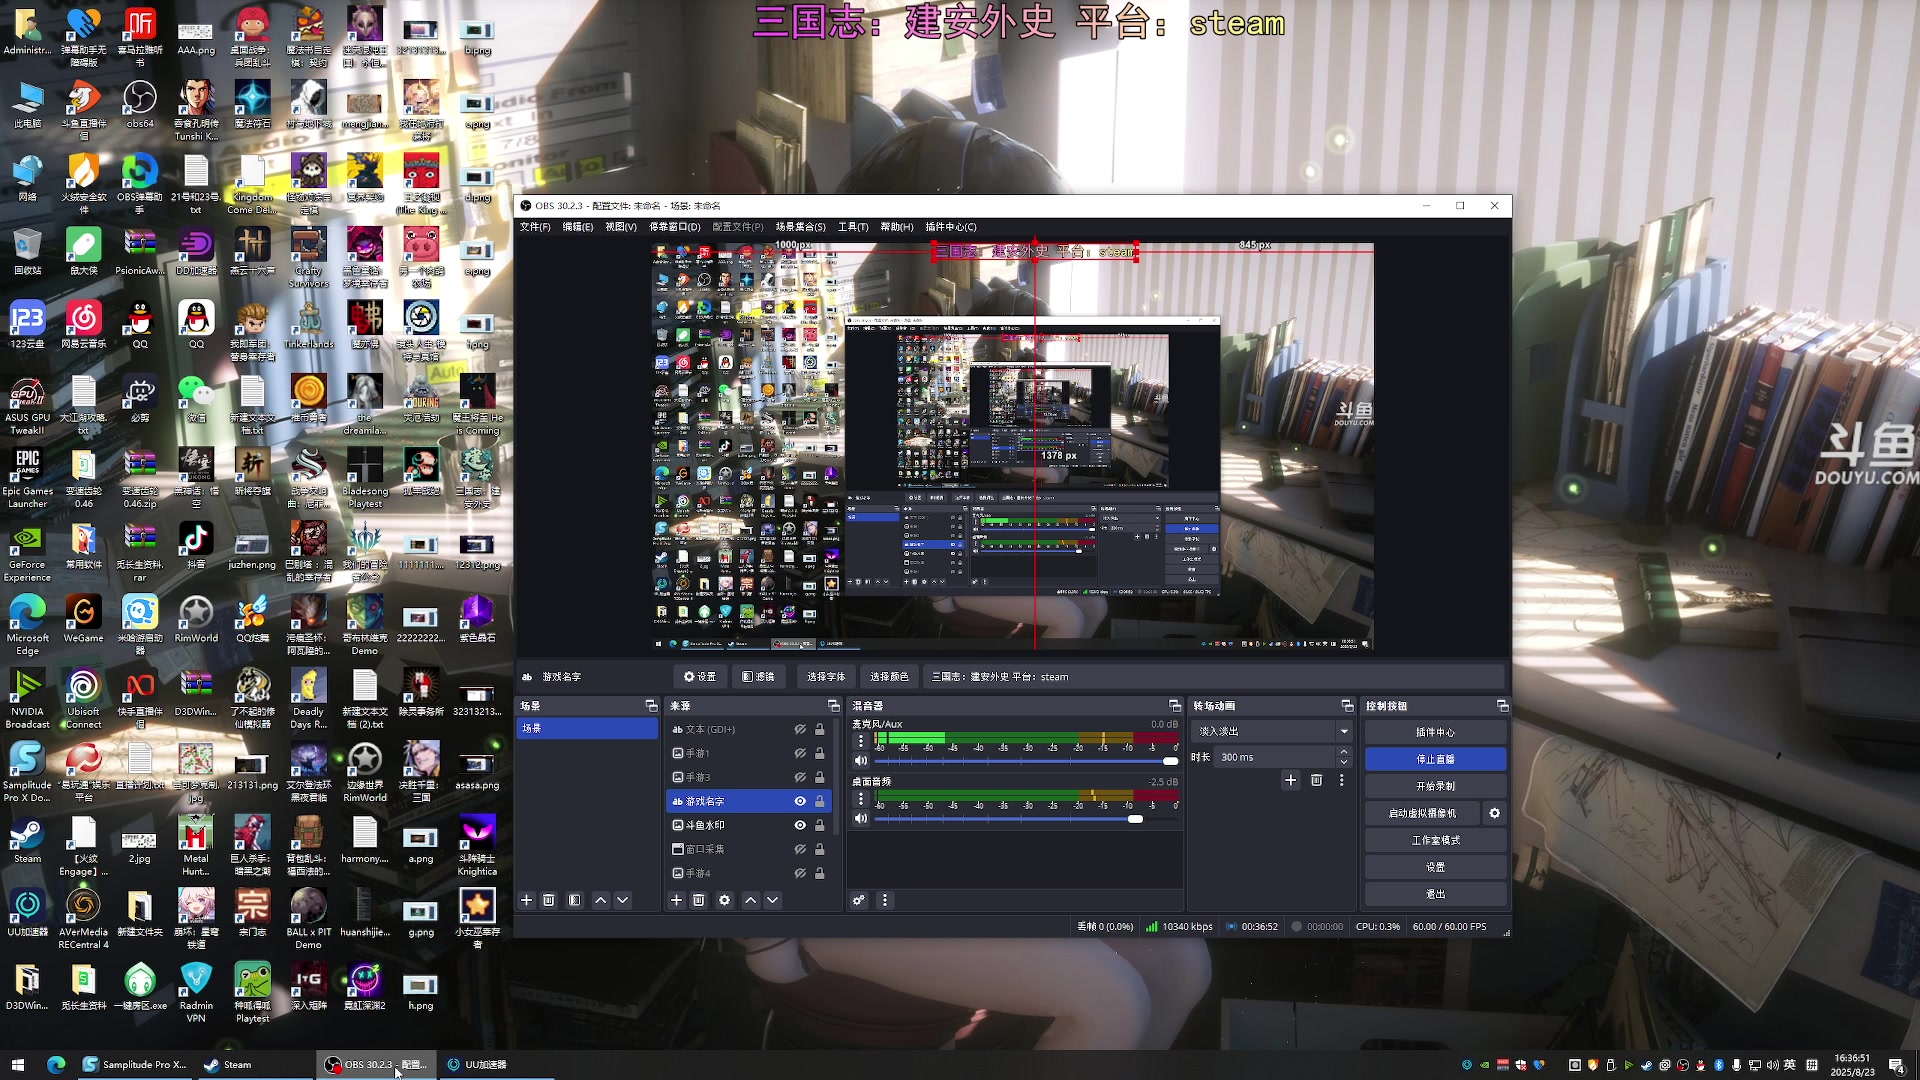Move selected source up in Sources panel
Screen dimensions: 1920x1080
[751, 900]
